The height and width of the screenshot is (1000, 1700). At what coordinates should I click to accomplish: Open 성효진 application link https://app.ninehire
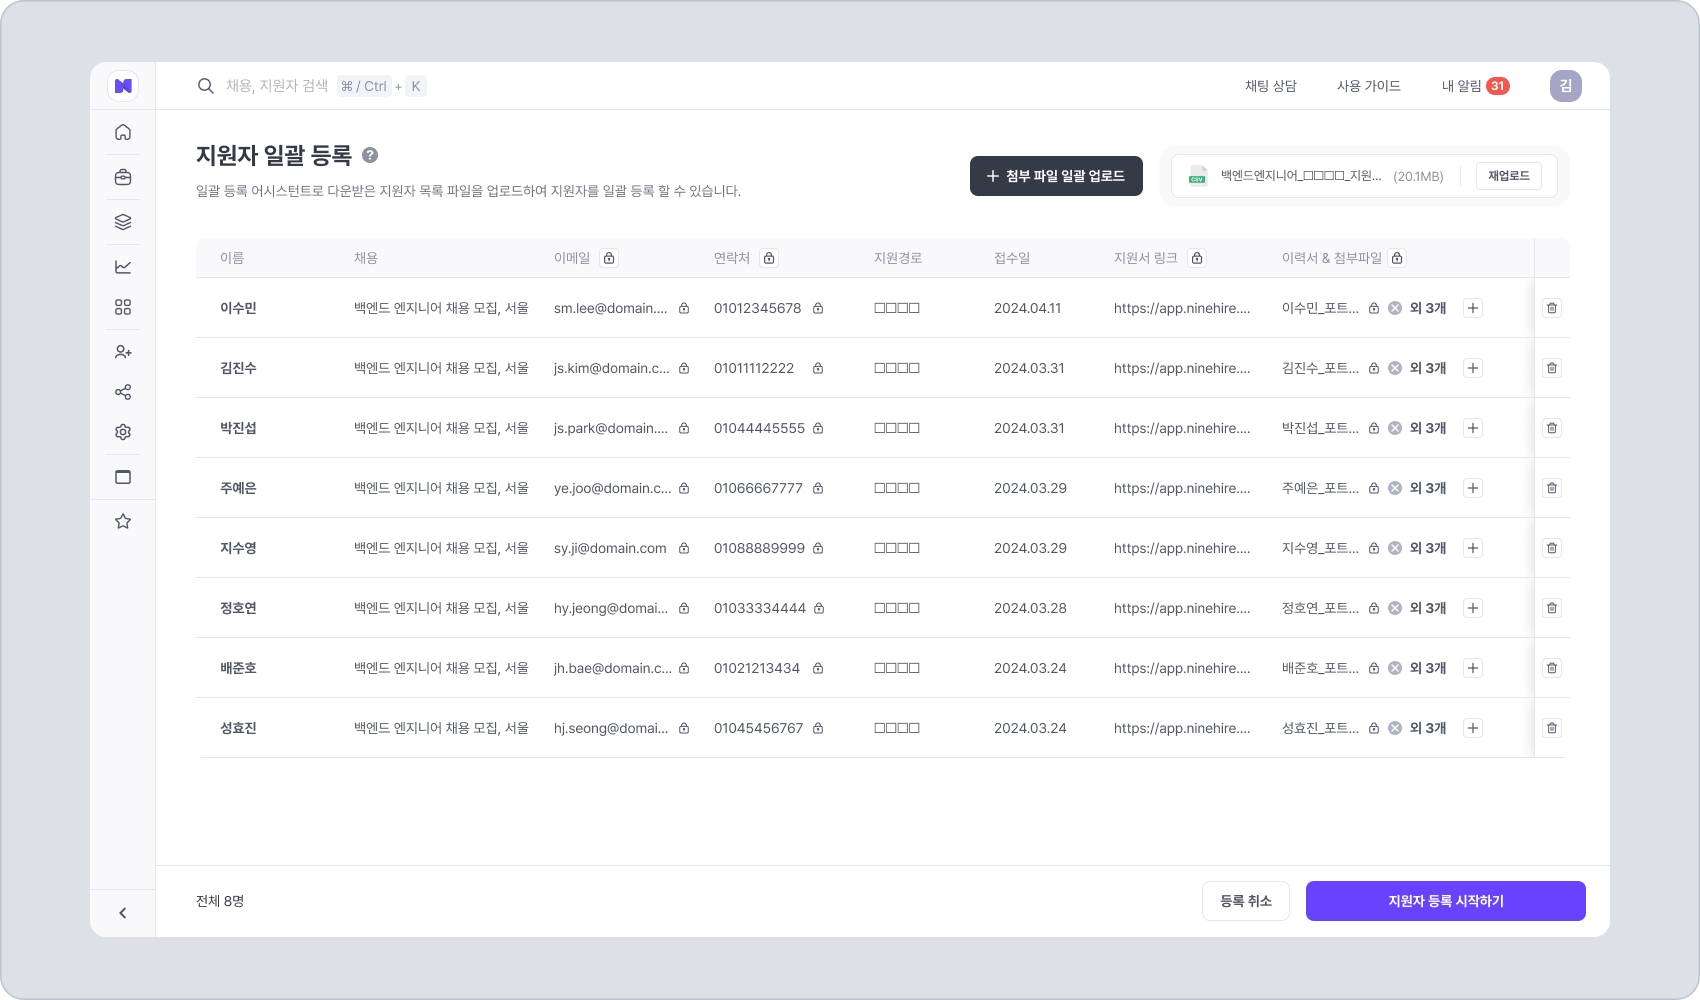point(1182,728)
